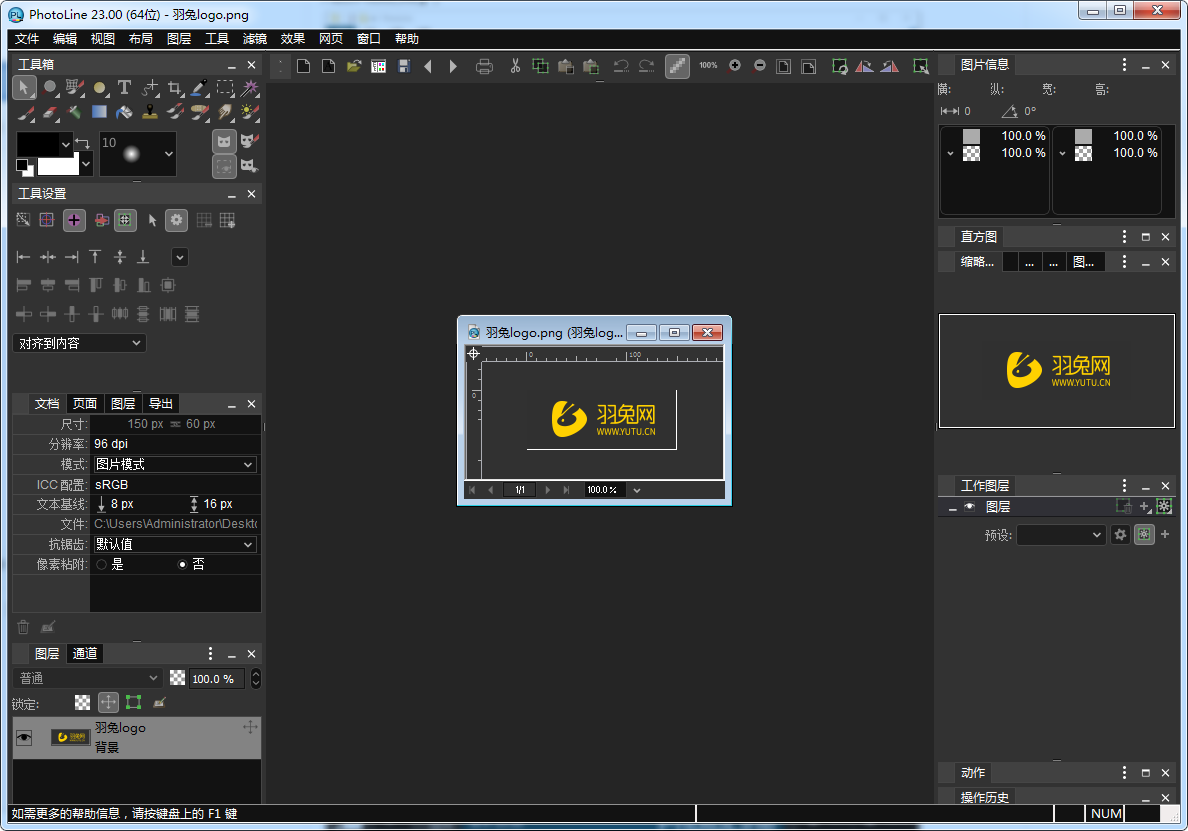The image size is (1188, 831).
Task: Click the open file folder icon
Action: 354,67
